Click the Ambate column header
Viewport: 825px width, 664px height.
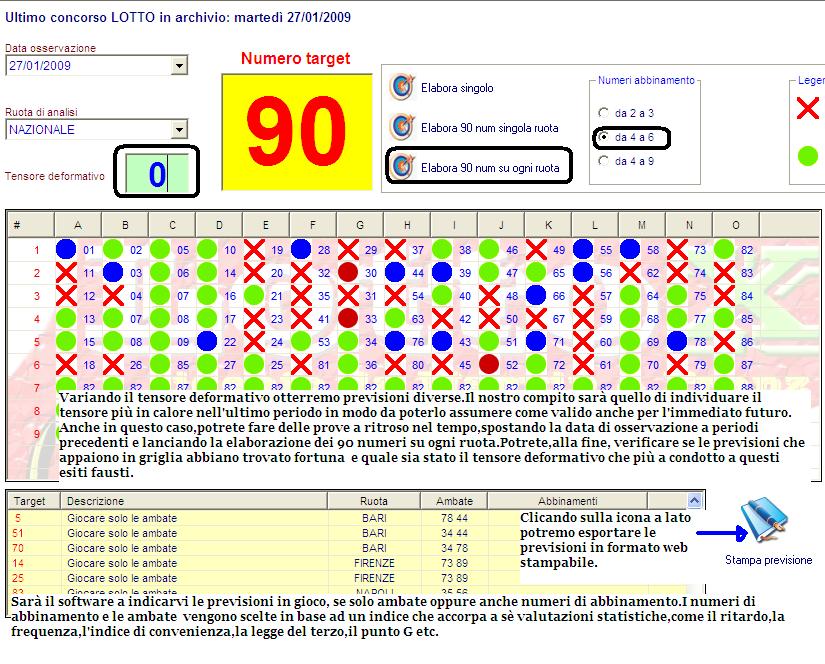pos(454,501)
